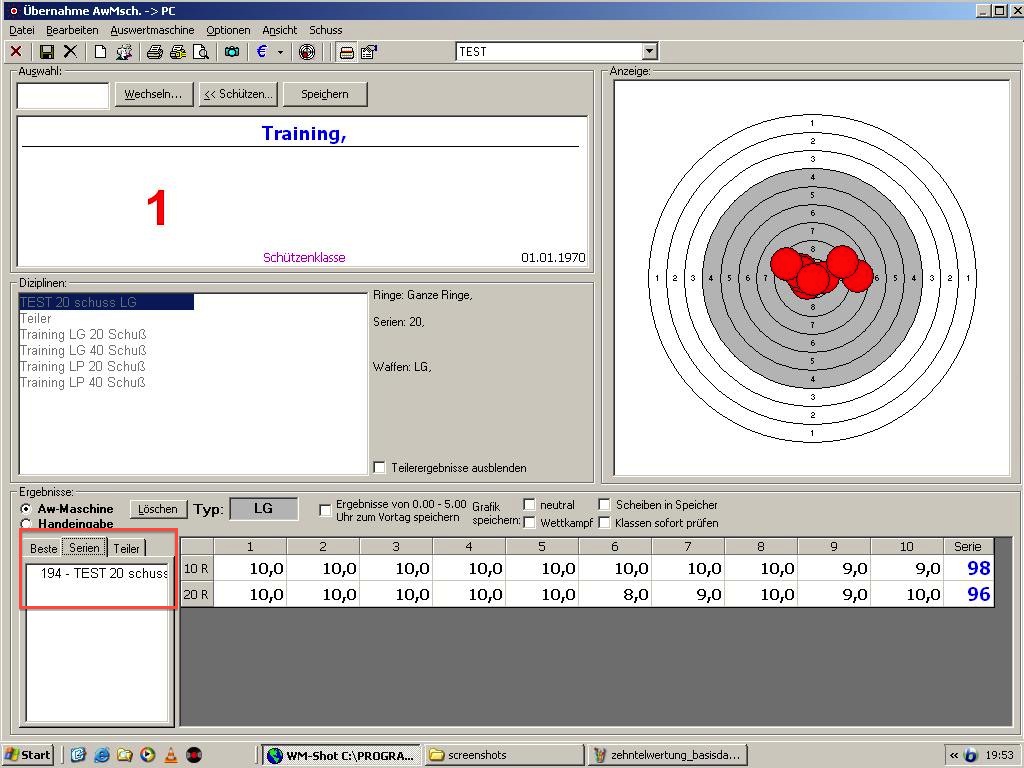Check the Scheiben in Speicher option
The image size is (1024, 768).
pyautogui.click(x=605, y=505)
